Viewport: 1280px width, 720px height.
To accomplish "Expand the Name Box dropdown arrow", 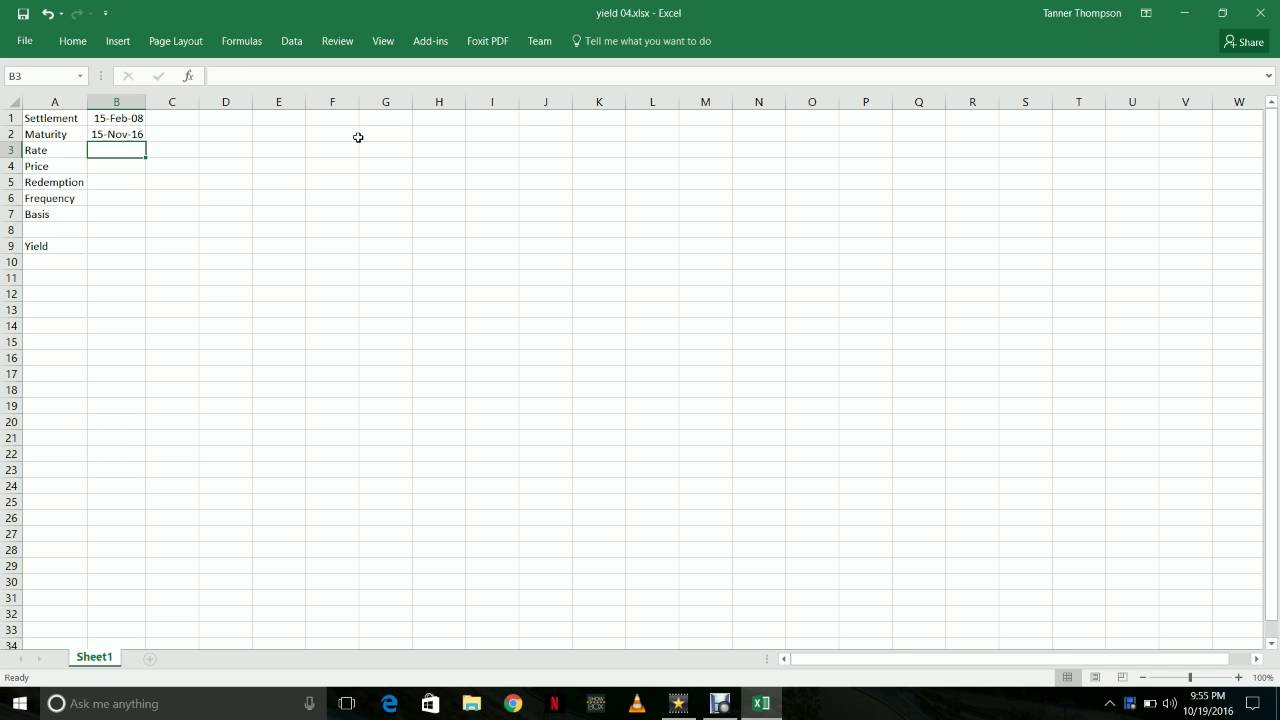I will click(x=80, y=76).
